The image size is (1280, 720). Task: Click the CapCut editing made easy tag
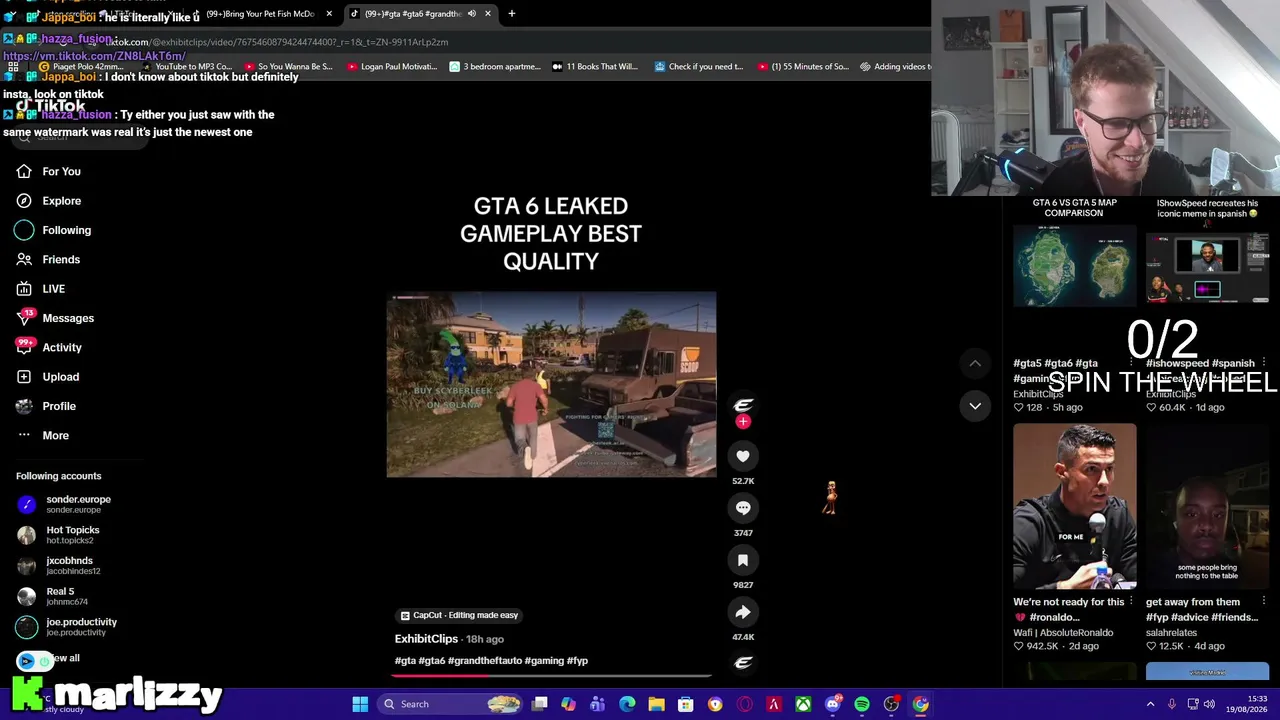click(x=459, y=615)
